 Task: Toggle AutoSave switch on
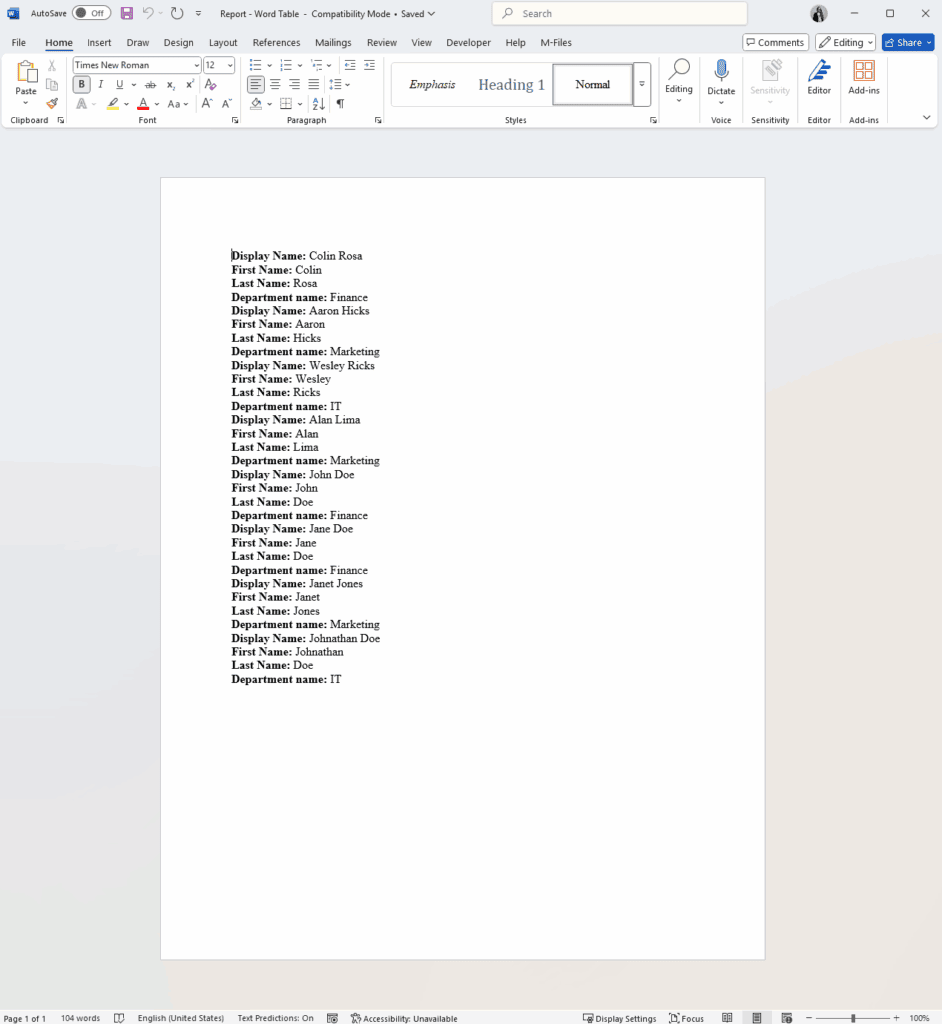point(91,14)
